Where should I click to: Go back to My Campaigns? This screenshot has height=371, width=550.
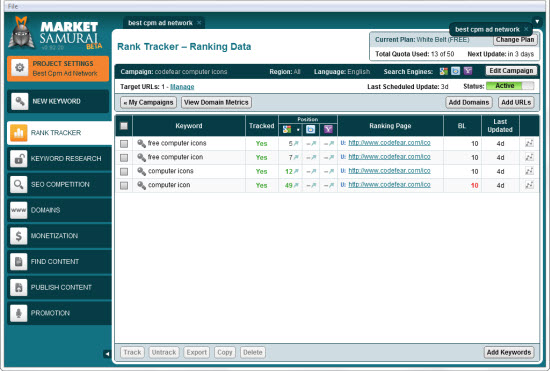[x=148, y=102]
